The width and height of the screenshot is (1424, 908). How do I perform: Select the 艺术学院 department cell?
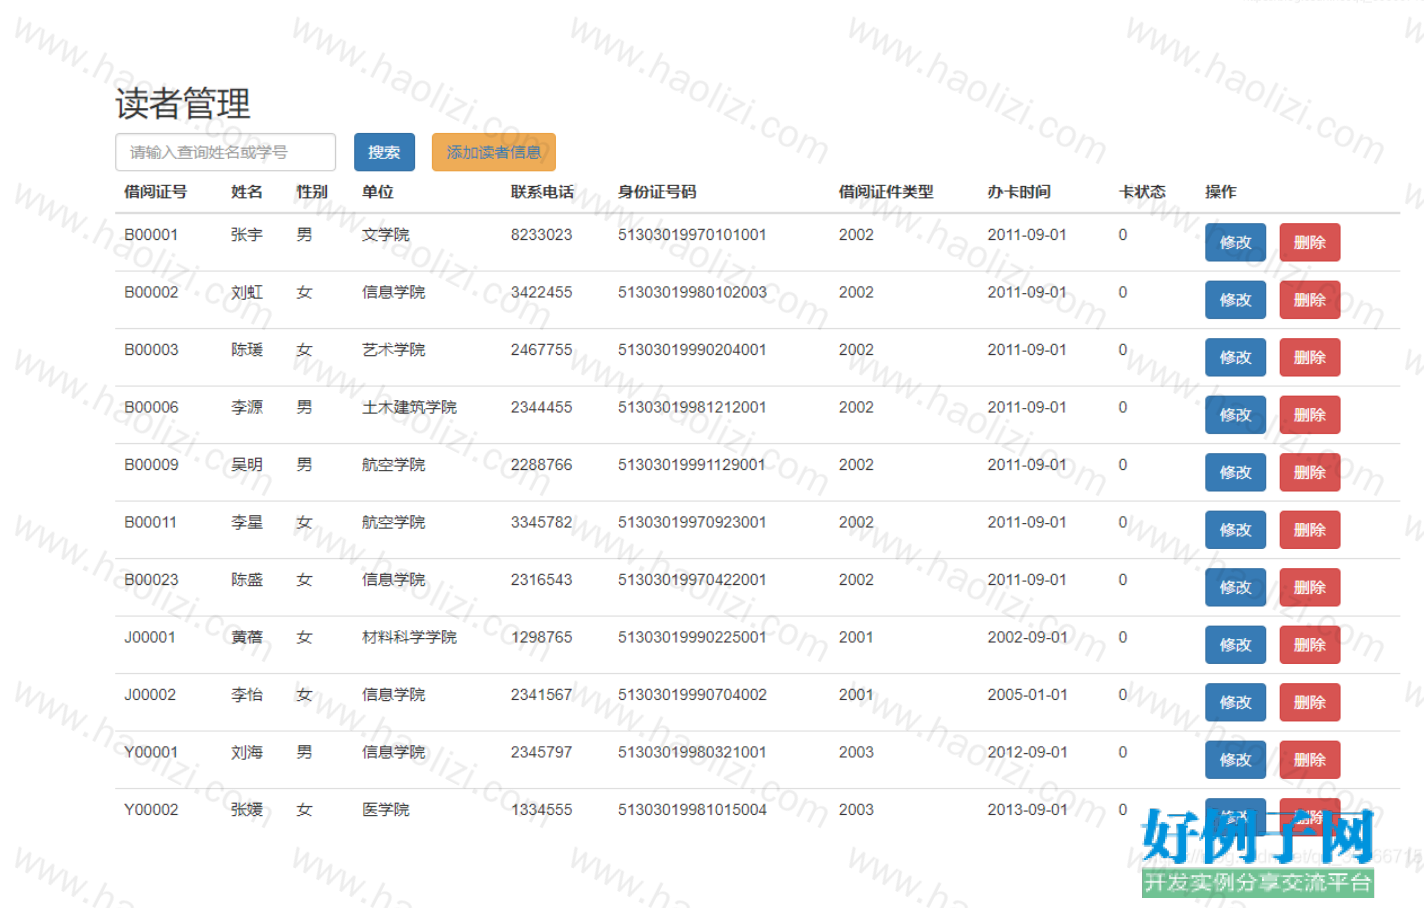[394, 350]
